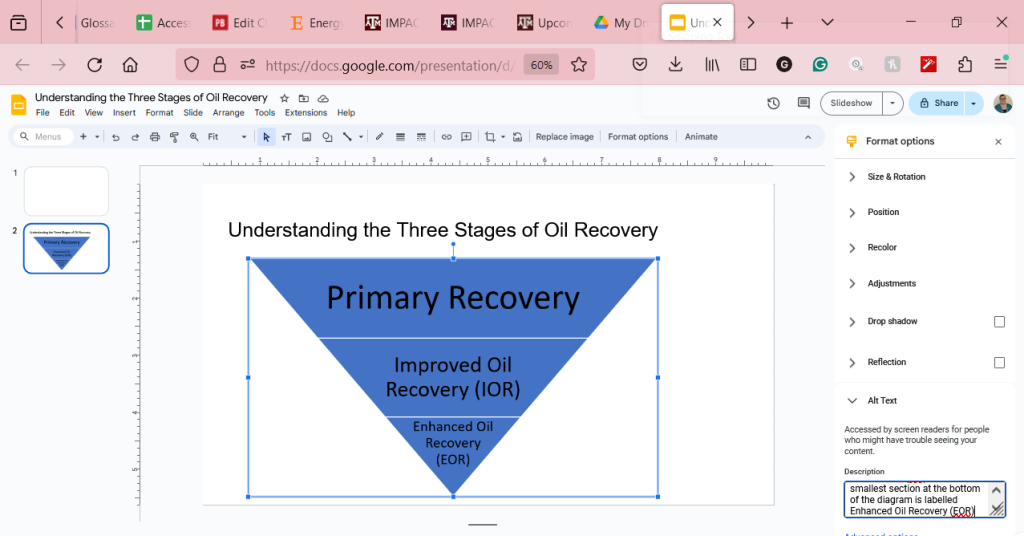The width and height of the screenshot is (1024, 536).
Task: Open the Format menu
Action: pos(159,113)
